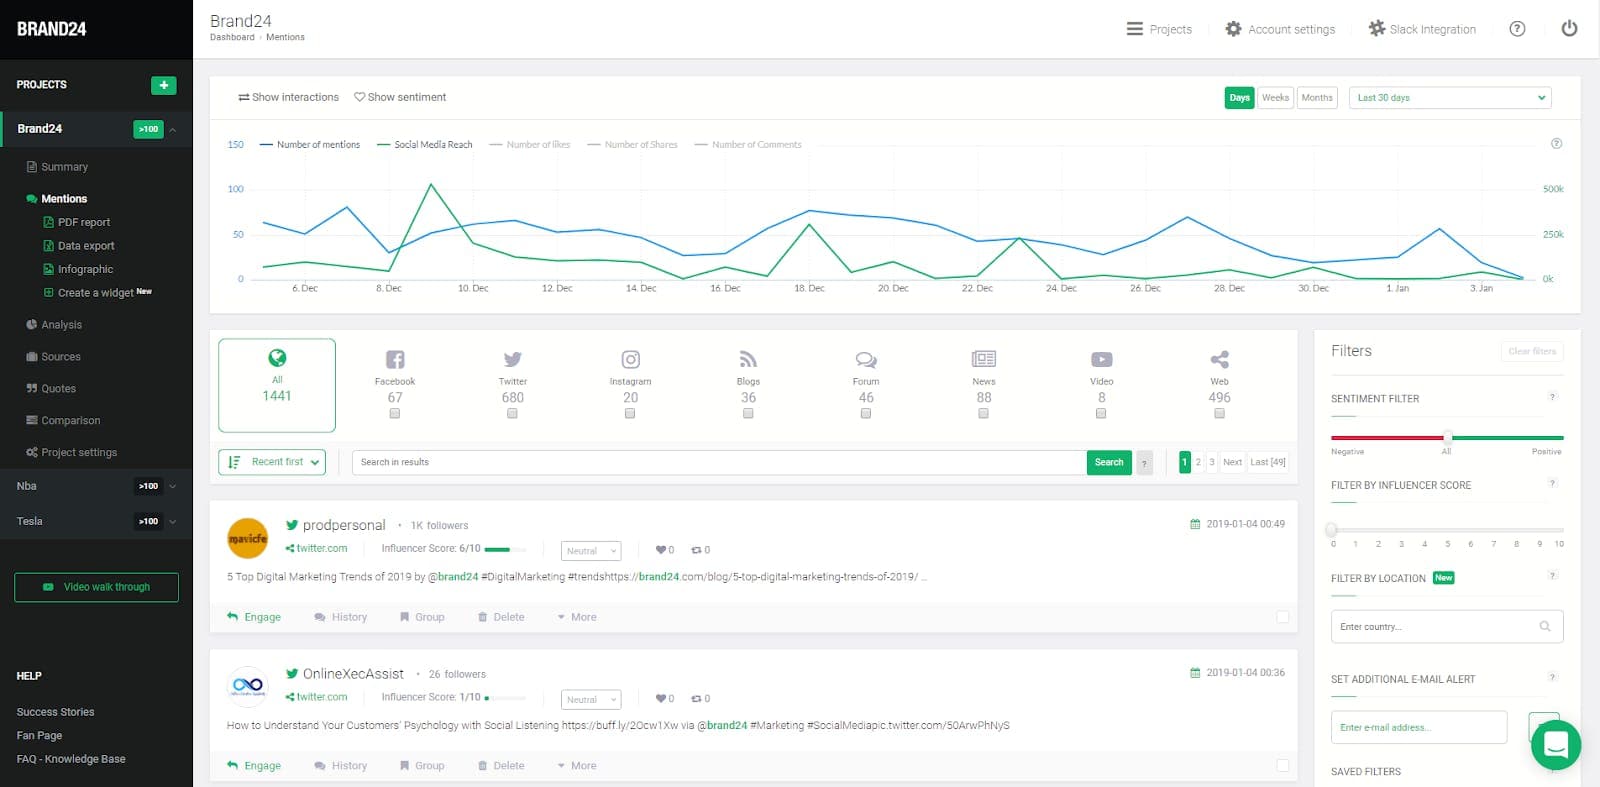Click the chart help icon

click(1556, 144)
